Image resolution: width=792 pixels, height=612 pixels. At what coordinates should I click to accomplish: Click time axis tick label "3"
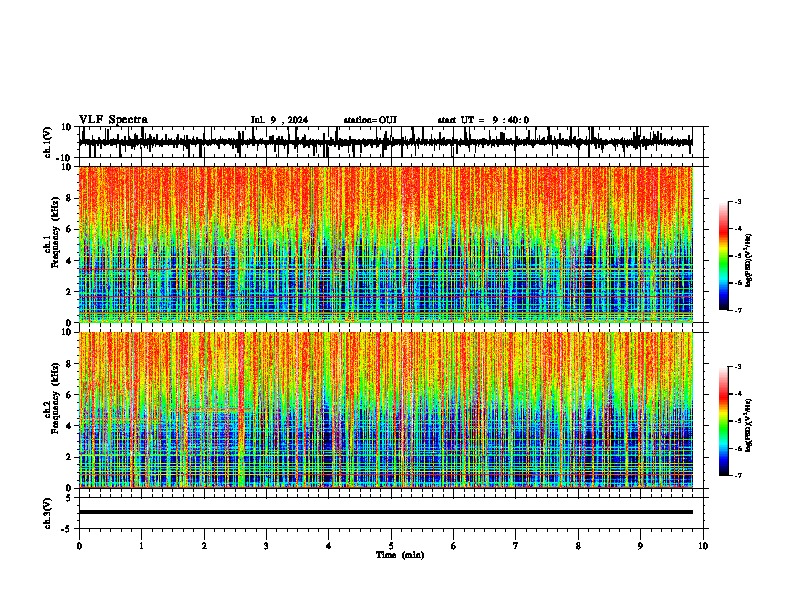(x=266, y=546)
